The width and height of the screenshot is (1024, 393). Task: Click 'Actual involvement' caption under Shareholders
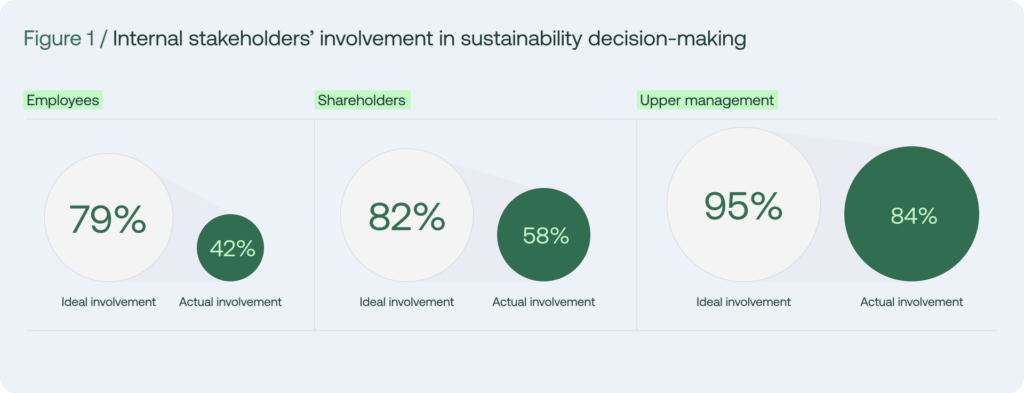(544, 302)
